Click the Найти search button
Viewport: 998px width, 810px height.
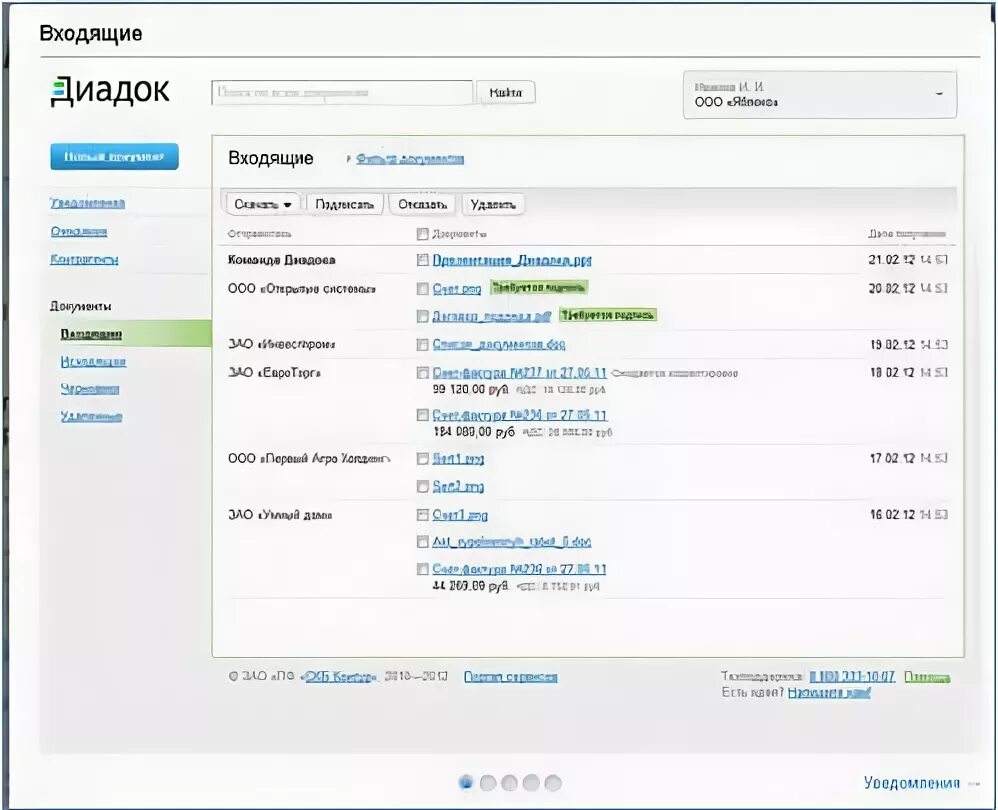point(505,93)
